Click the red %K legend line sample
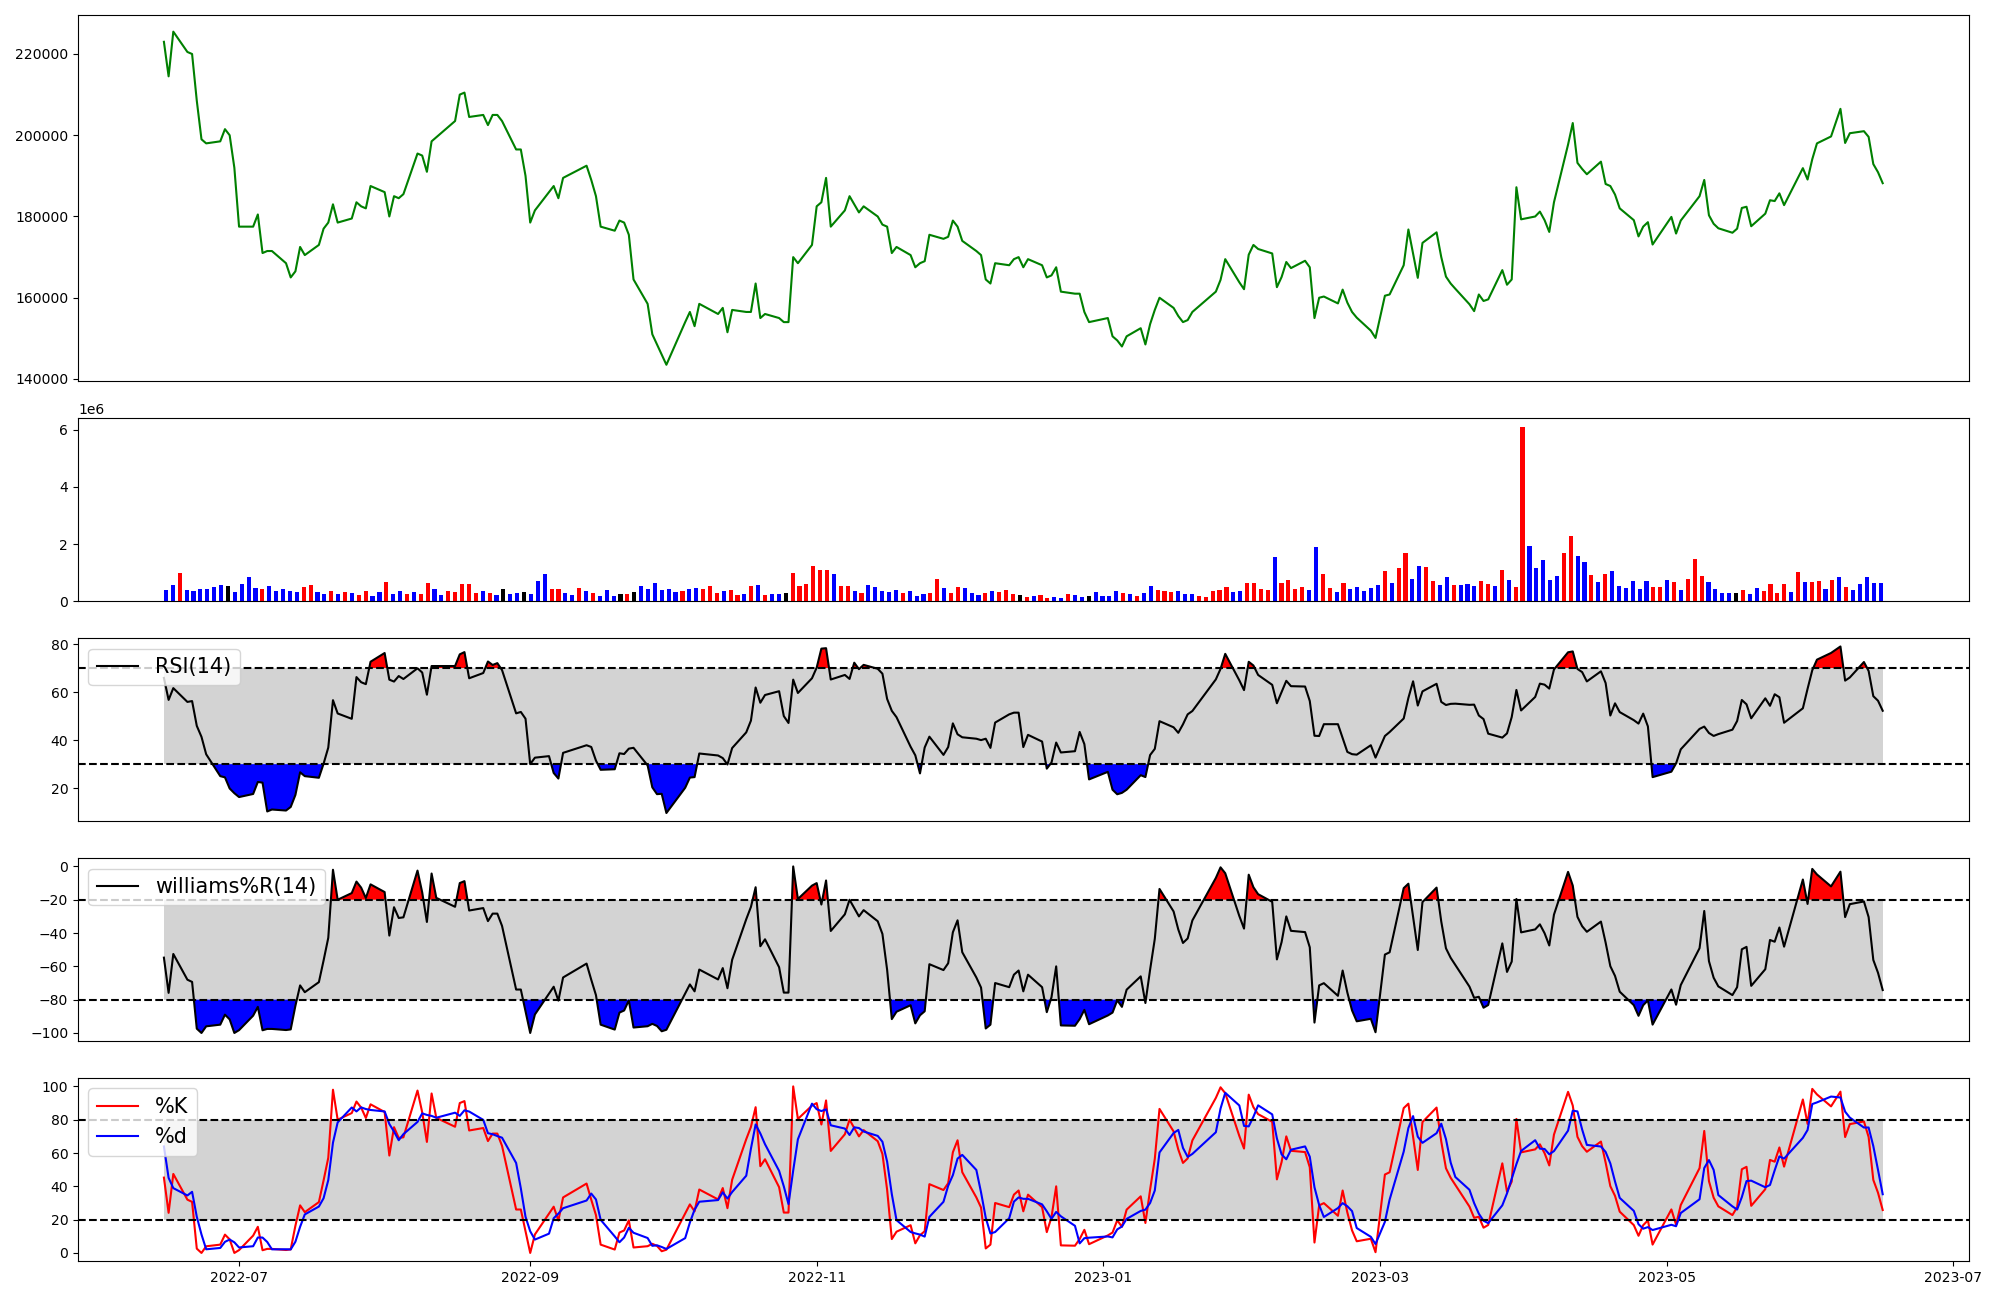The image size is (2000, 1300). [118, 1106]
